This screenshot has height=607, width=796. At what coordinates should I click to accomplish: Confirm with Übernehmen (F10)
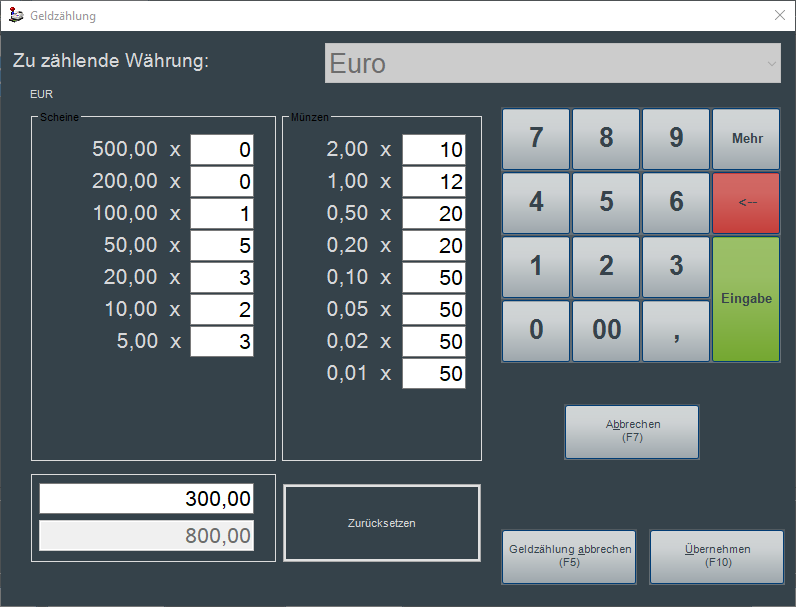click(x=716, y=556)
